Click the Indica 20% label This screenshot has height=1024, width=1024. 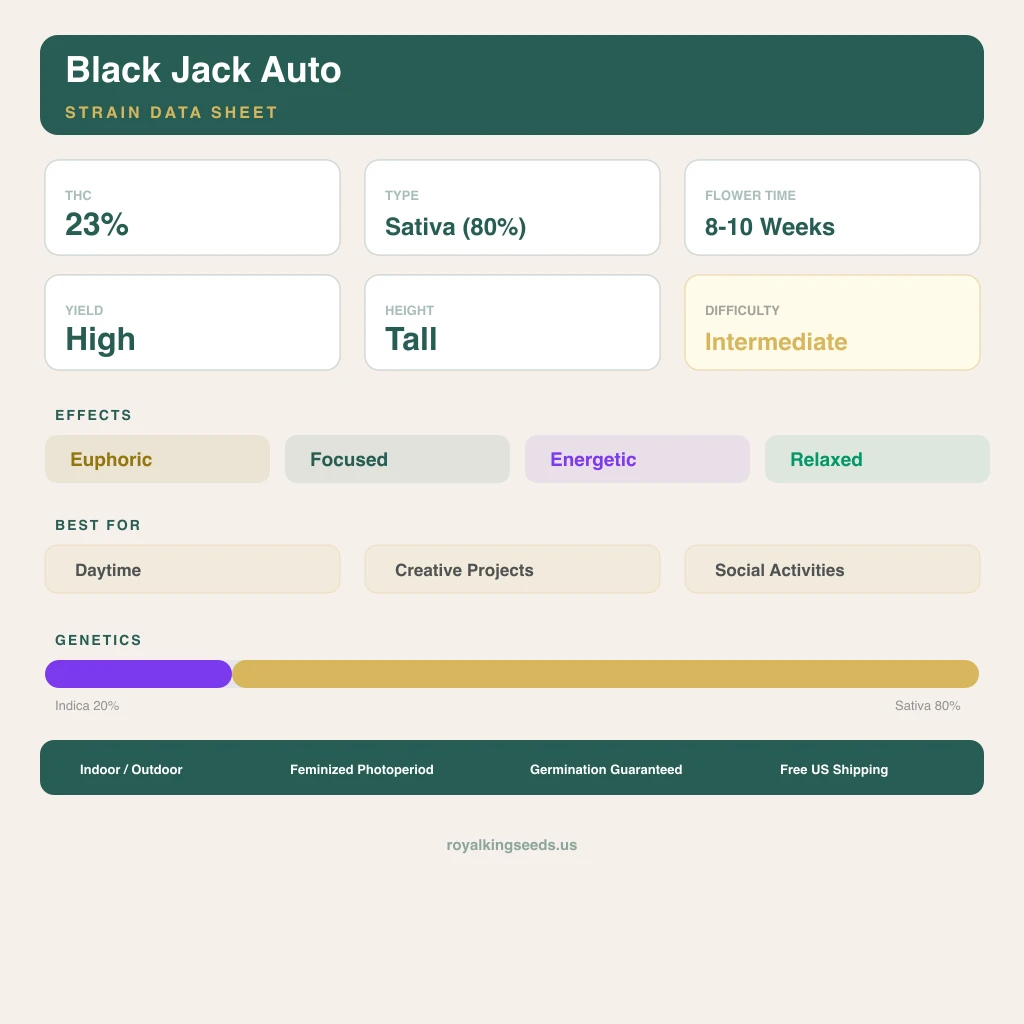[x=87, y=706]
